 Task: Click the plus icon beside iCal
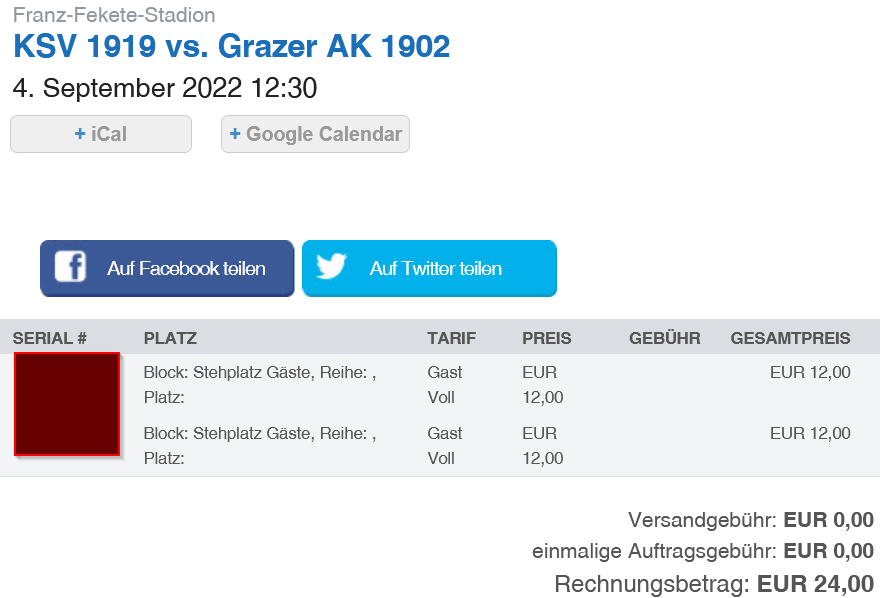80,134
